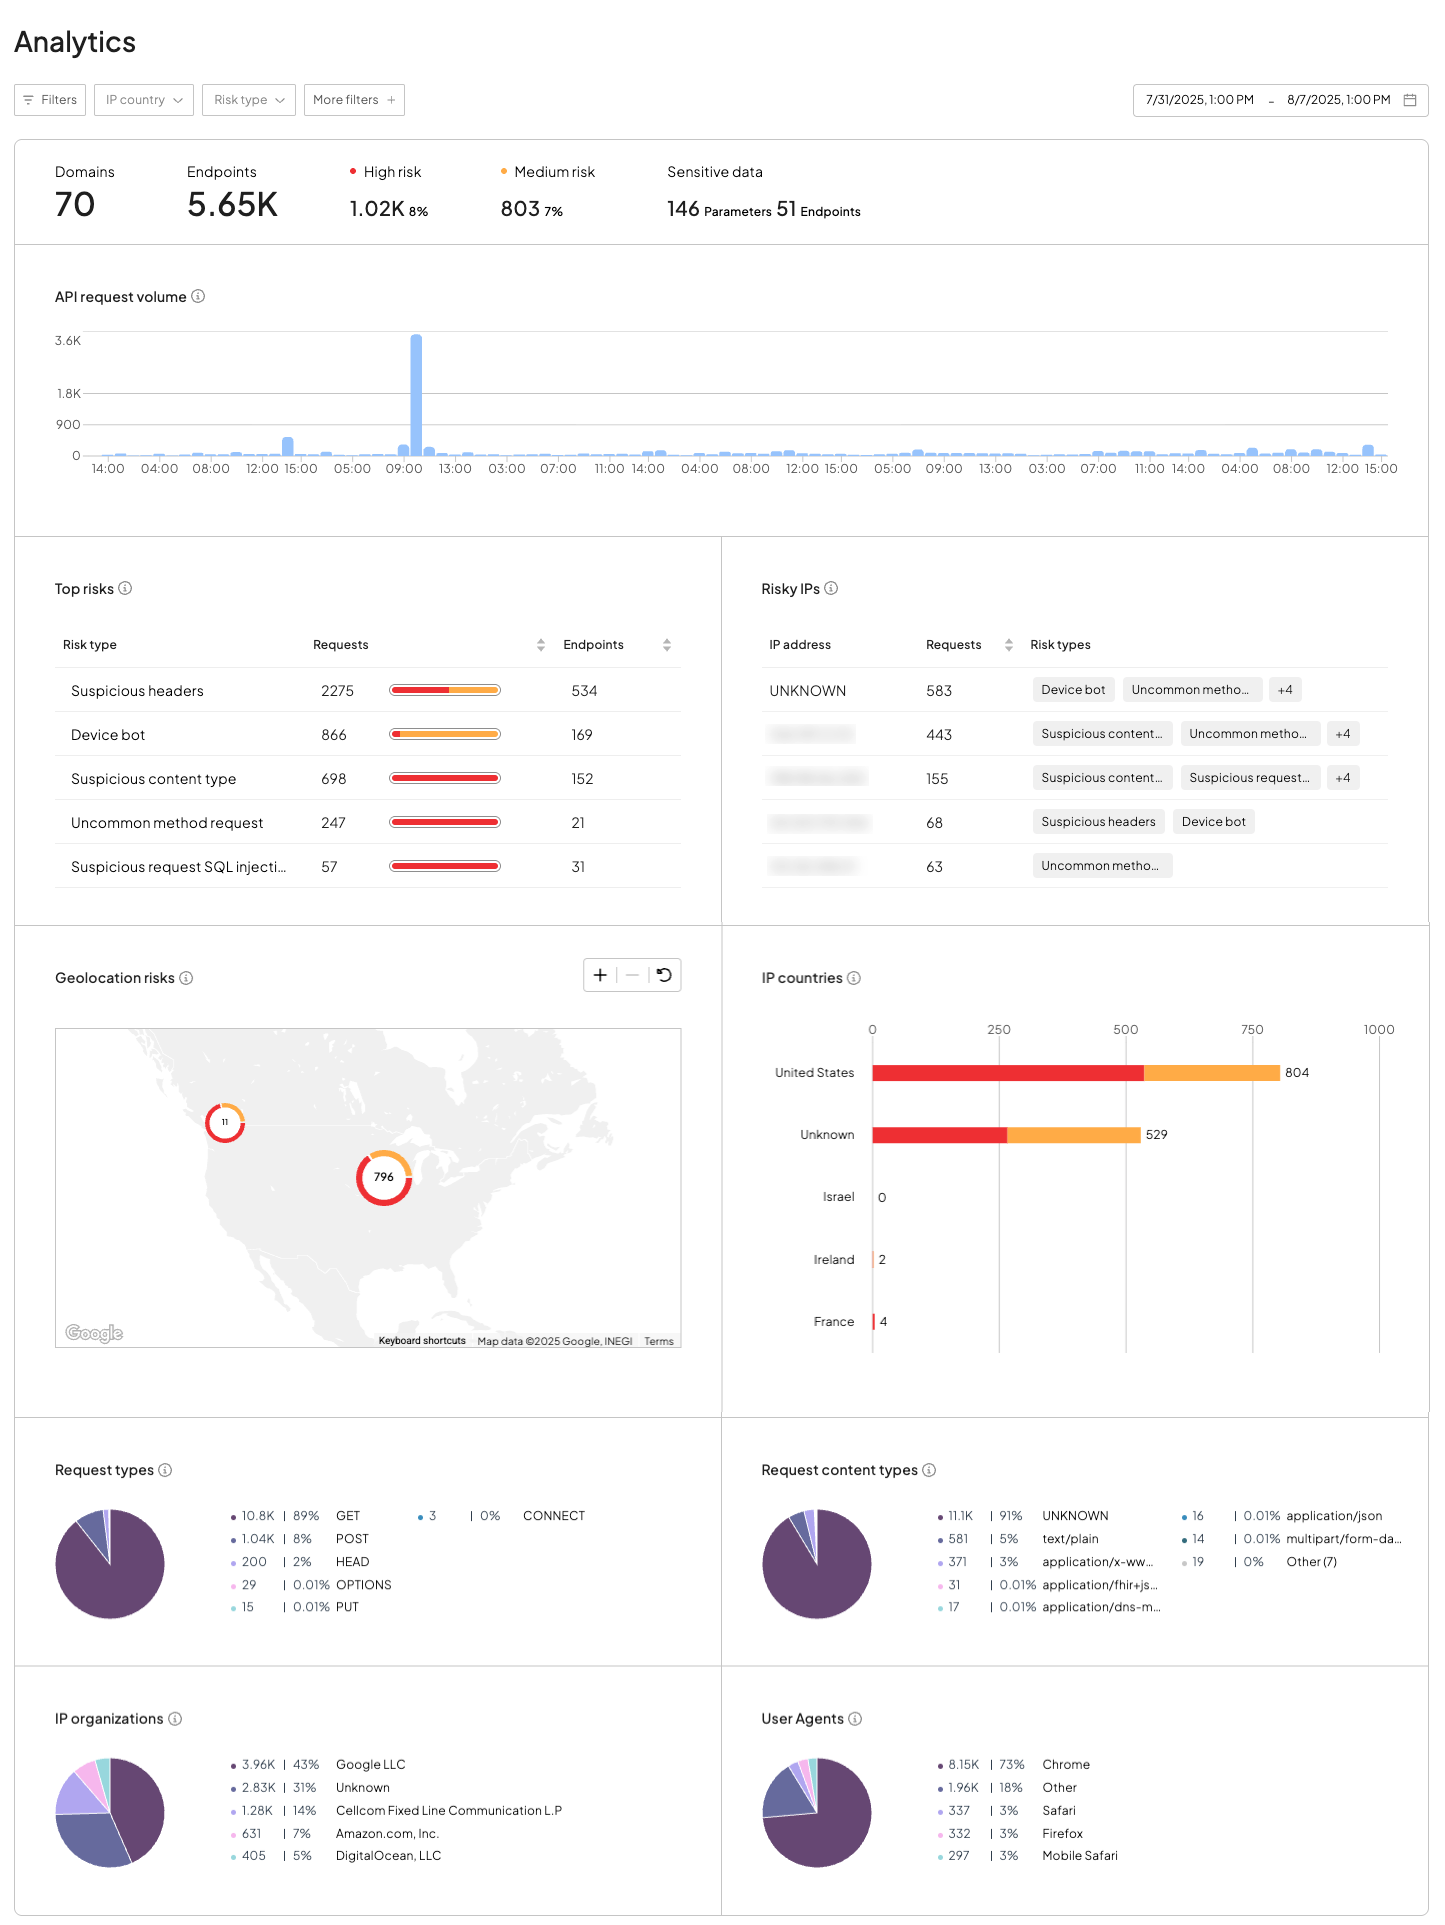Expand +4 risk types for UNKNOWN IP
The height and width of the screenshot is (1925, 1445).
[1285, 690]
